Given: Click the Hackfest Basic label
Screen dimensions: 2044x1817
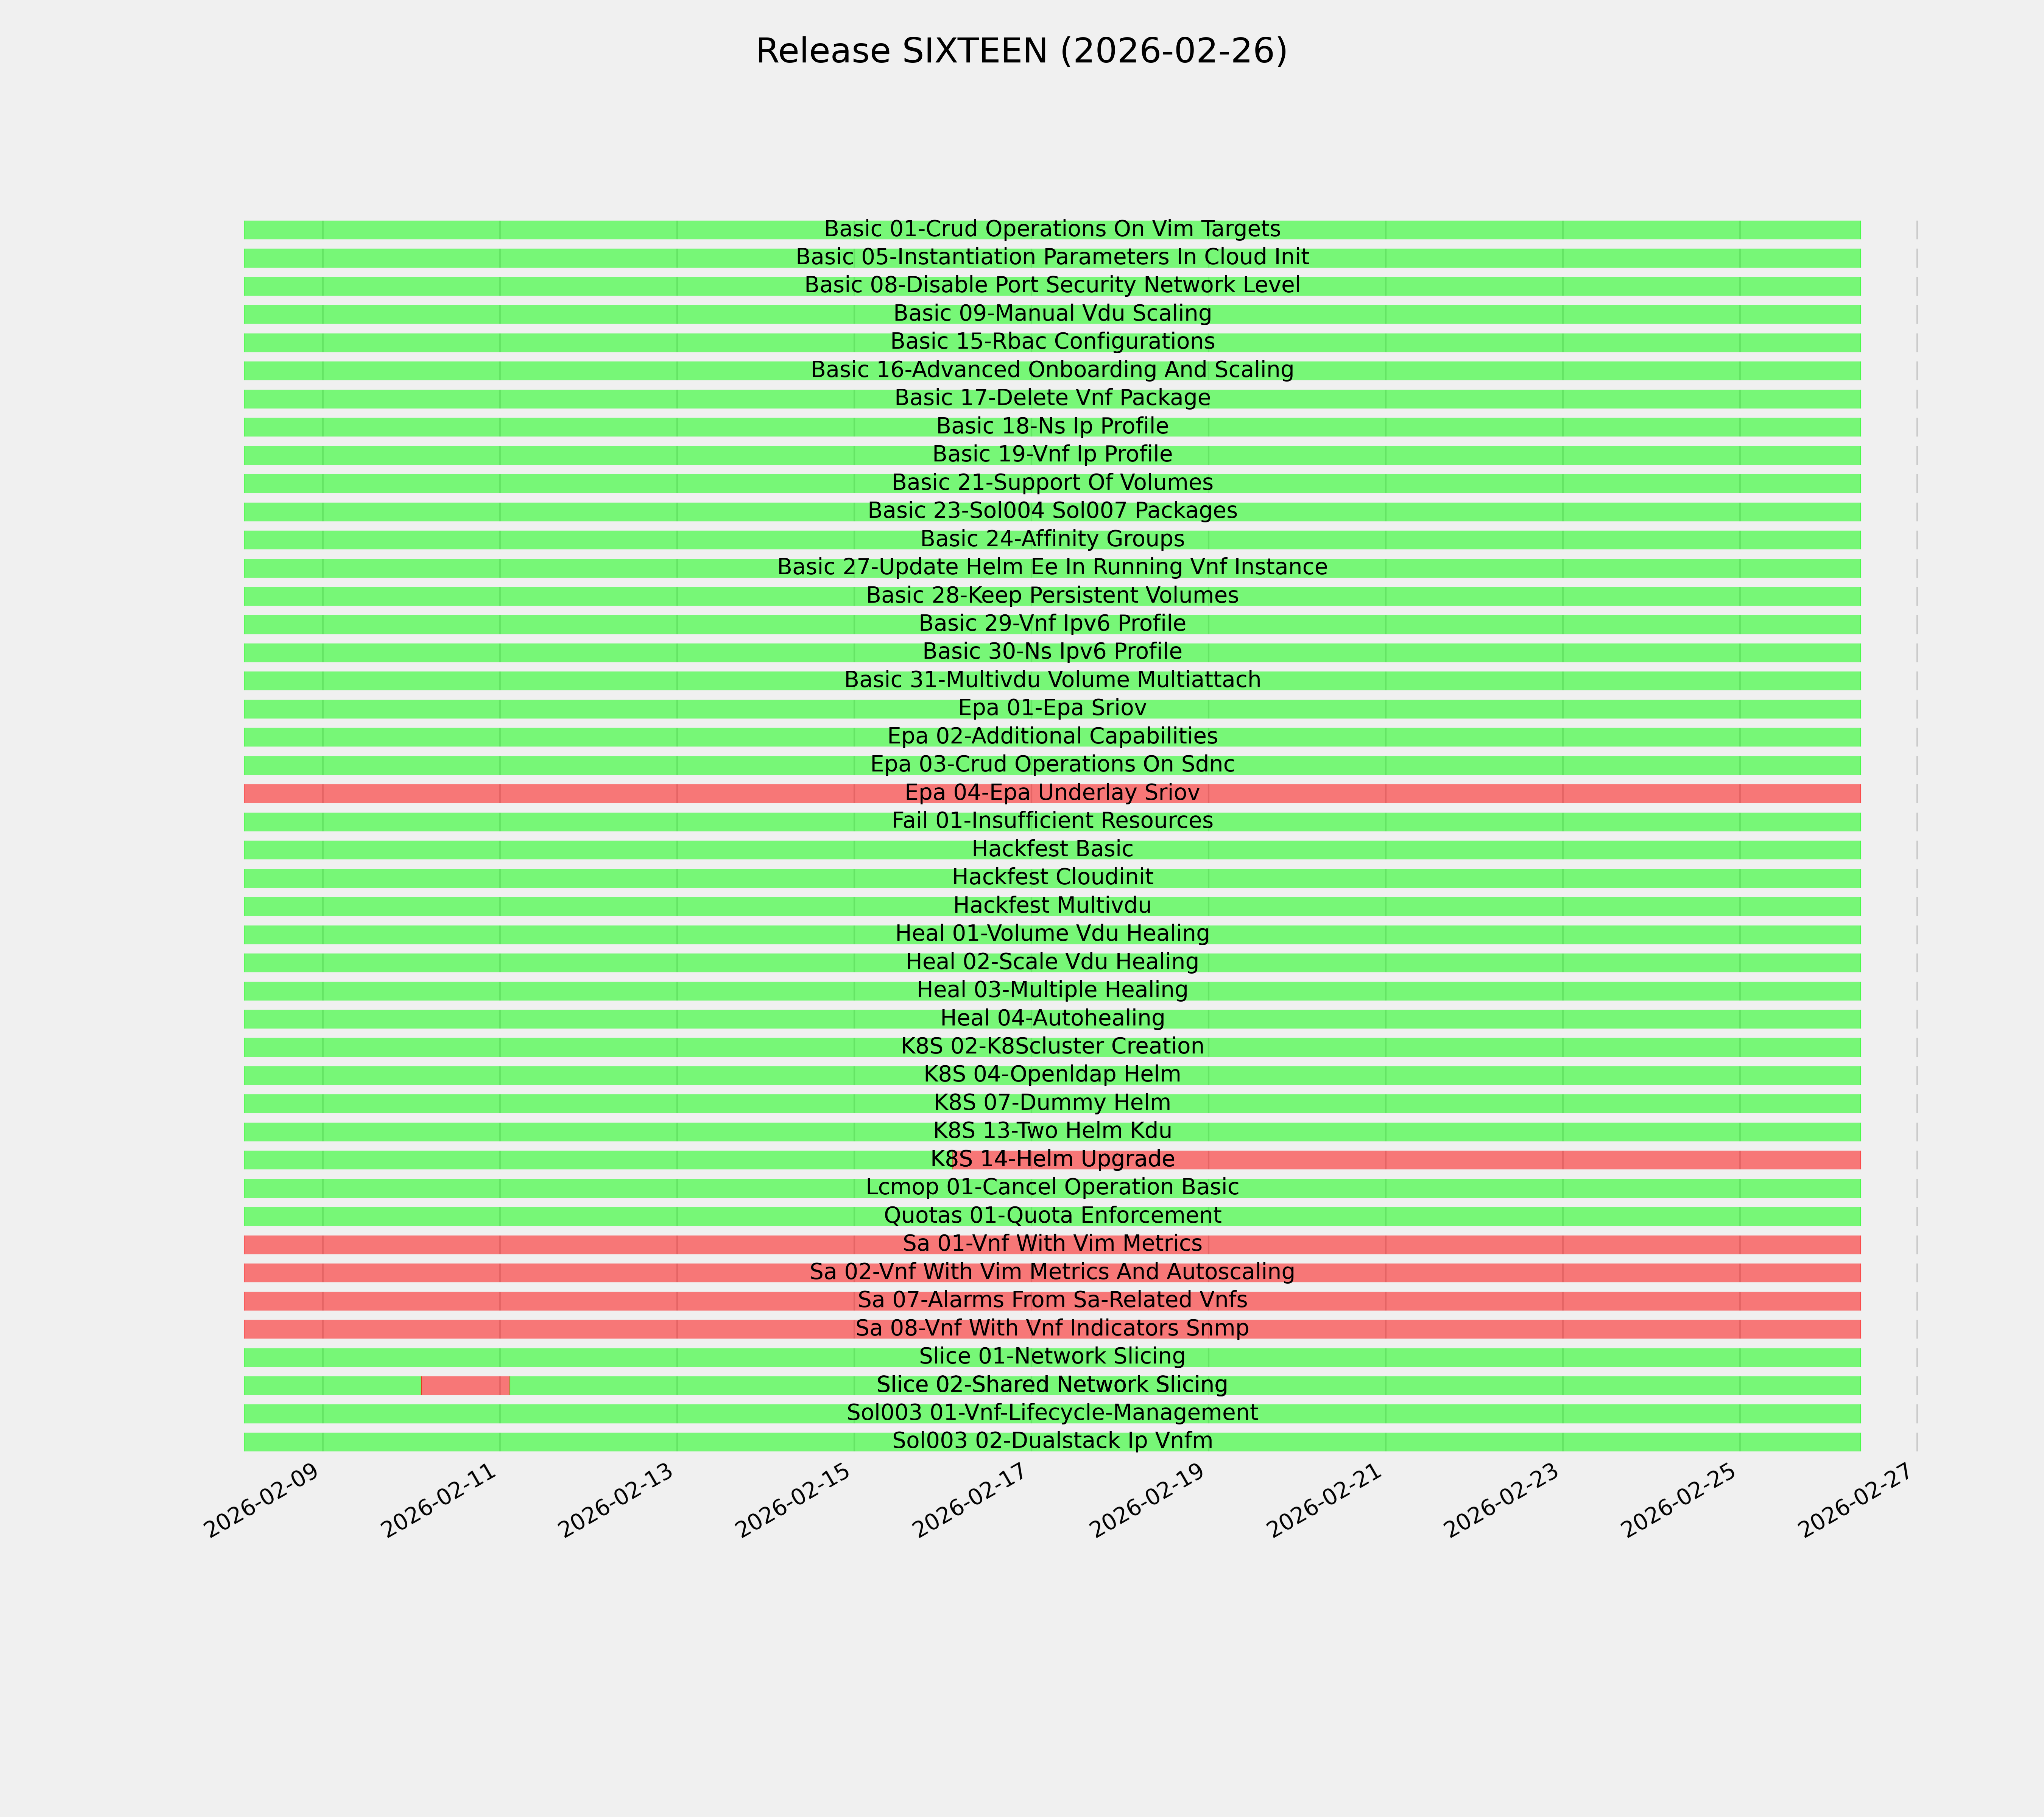Looking at the screenshot, I should [x=1052, y=849].
